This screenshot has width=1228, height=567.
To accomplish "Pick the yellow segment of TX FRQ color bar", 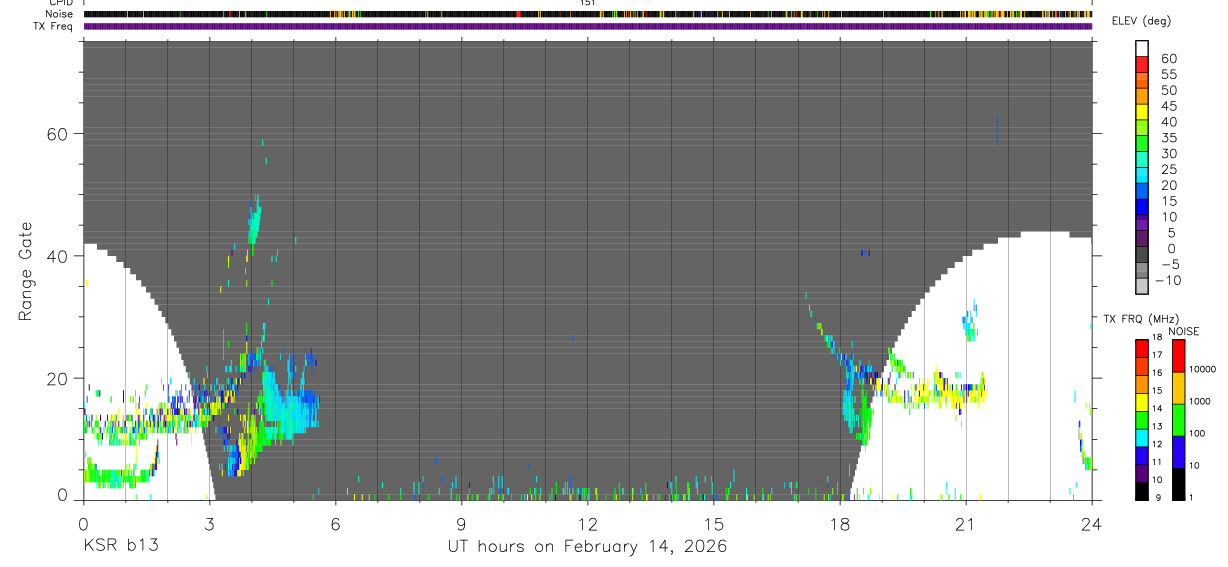I will pos(1142,402).
